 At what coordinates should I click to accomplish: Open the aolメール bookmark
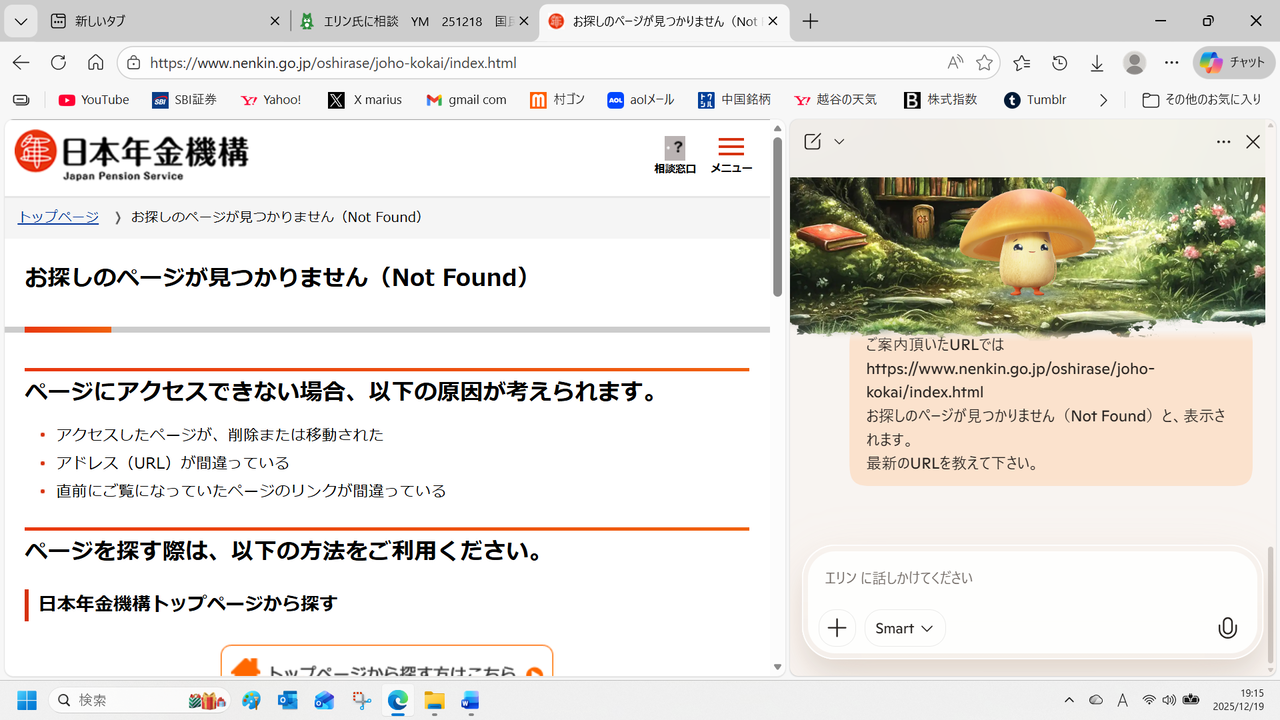click(x=641, y=100)
